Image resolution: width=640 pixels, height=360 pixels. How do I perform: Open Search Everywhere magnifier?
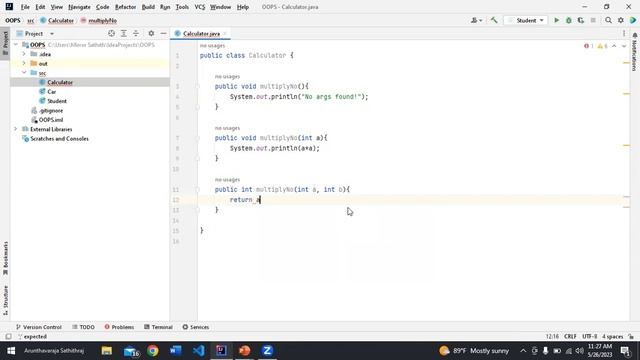click(x=608, y=20)
